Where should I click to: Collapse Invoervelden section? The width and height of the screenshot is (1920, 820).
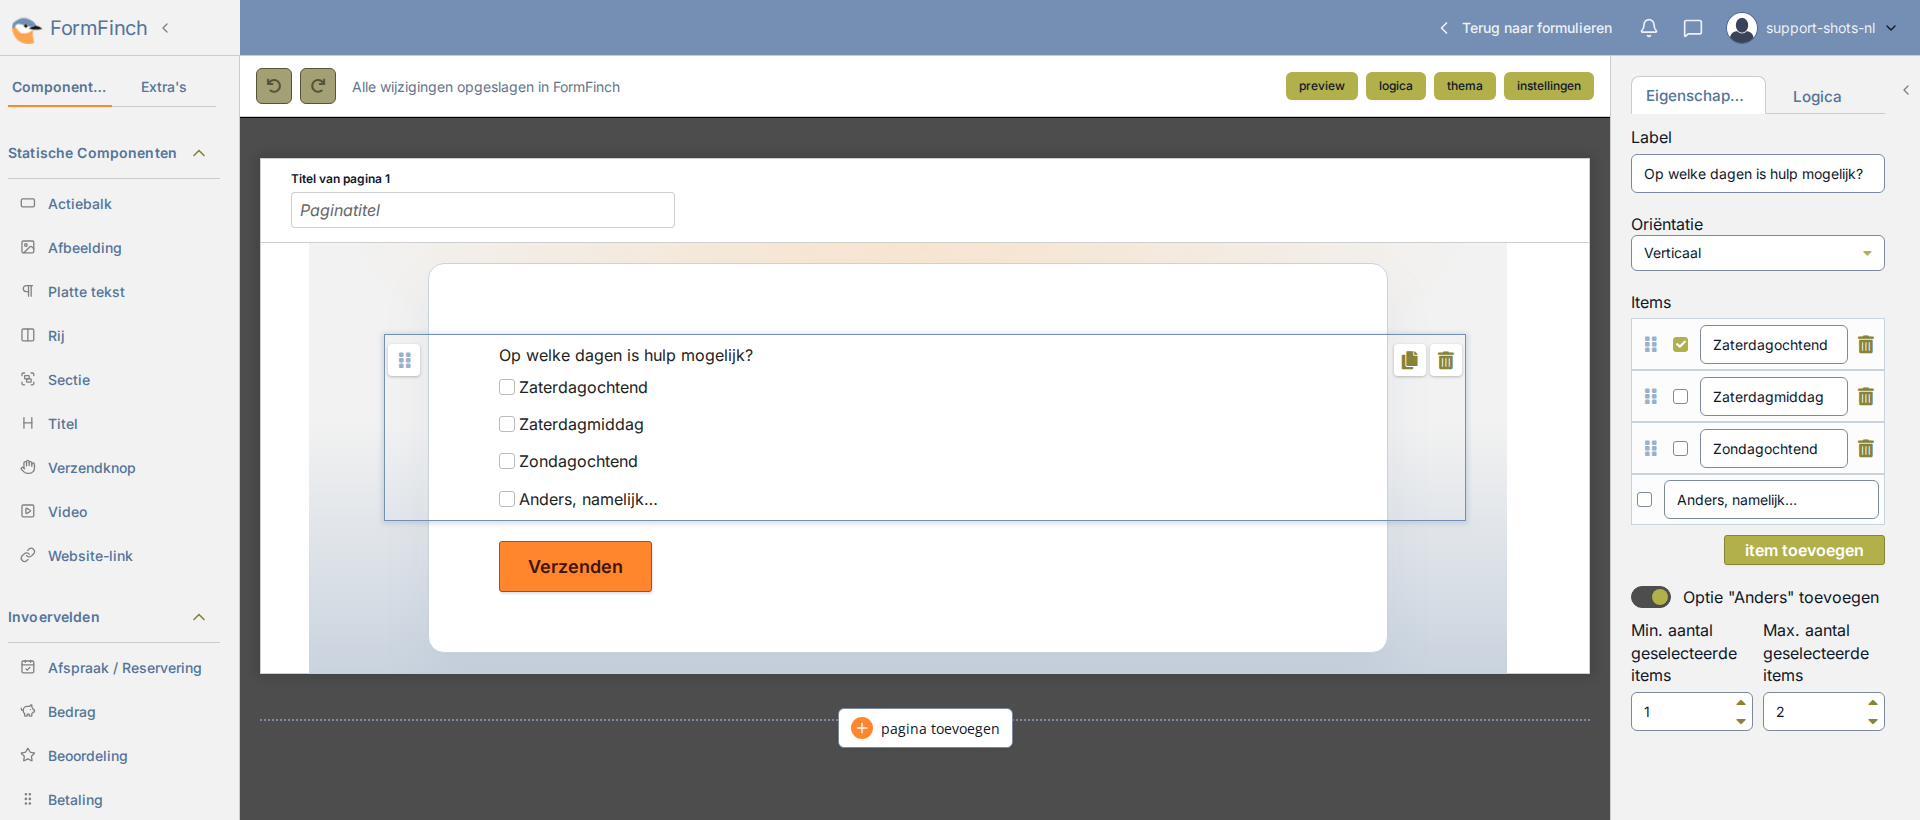[199, 617]
